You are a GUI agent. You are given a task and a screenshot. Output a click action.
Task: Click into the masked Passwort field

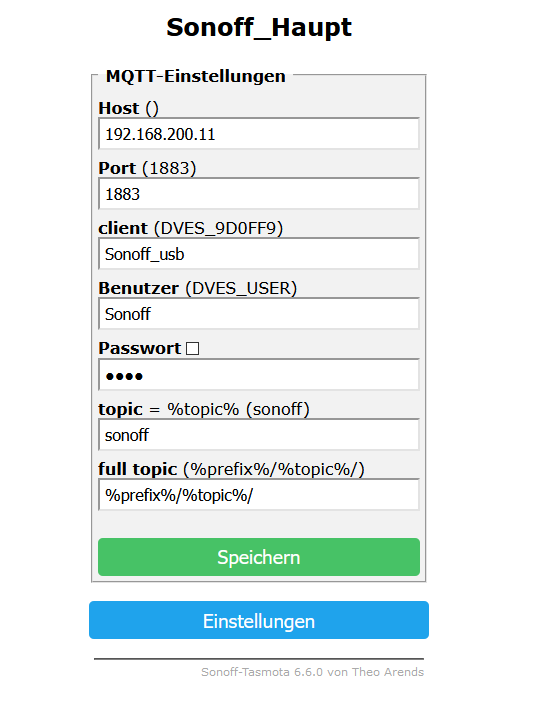[259, 375]
